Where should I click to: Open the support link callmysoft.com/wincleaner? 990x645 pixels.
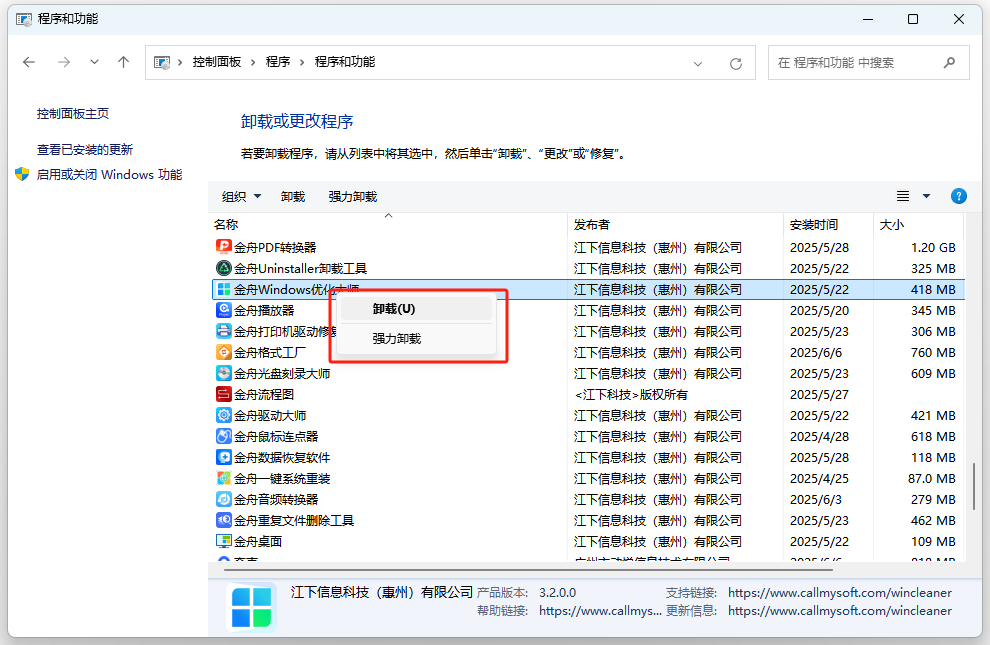[840, 593]
